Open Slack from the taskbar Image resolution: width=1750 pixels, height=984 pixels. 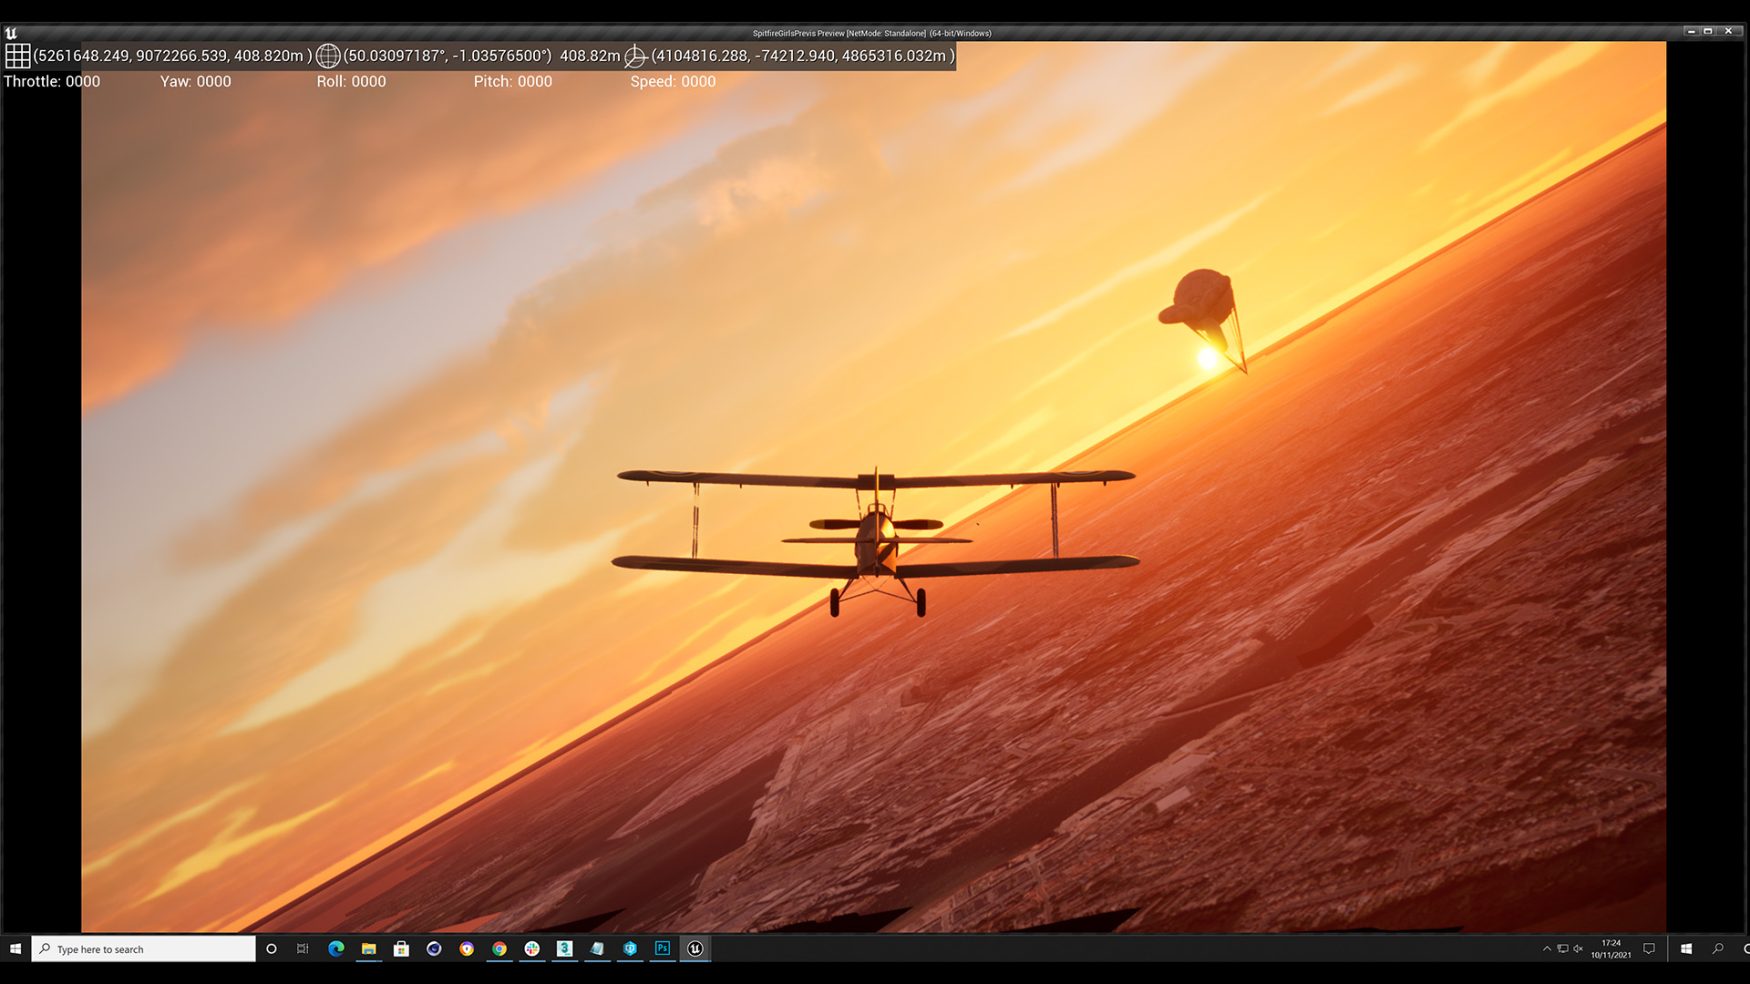(532, 949)
